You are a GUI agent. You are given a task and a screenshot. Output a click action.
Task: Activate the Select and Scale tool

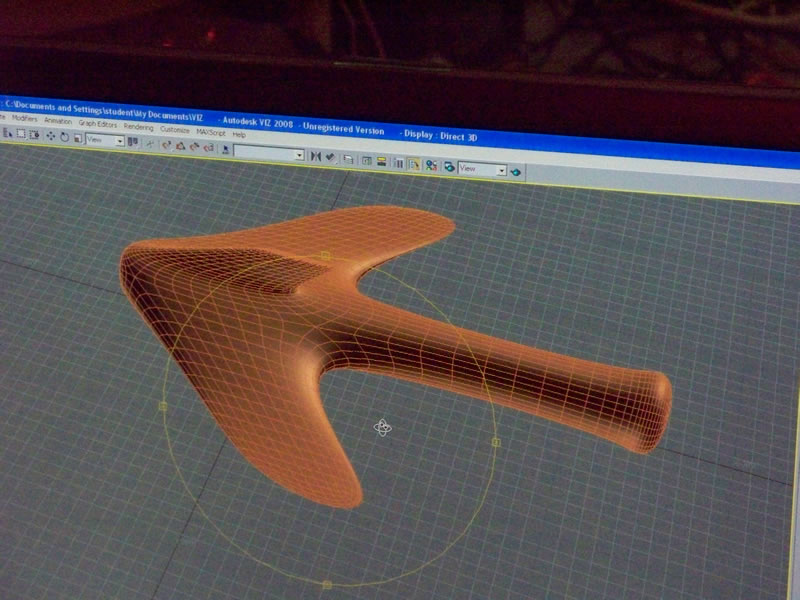click(78, 138)
